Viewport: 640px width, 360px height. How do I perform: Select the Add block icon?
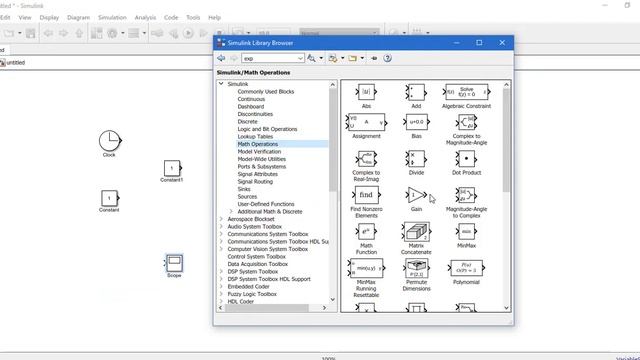(416, 92)
